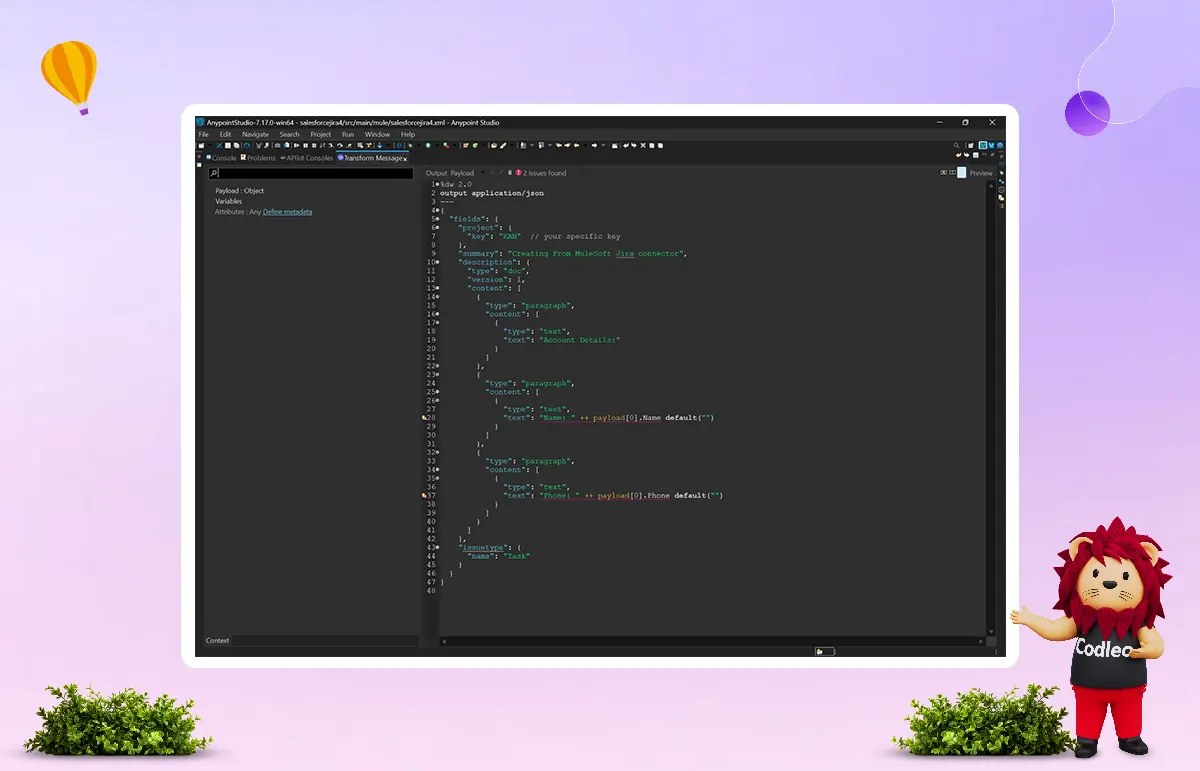The height and width of the screenshot is (771, 1200).
Task: Select the Variables row
Action: [229, 201]
